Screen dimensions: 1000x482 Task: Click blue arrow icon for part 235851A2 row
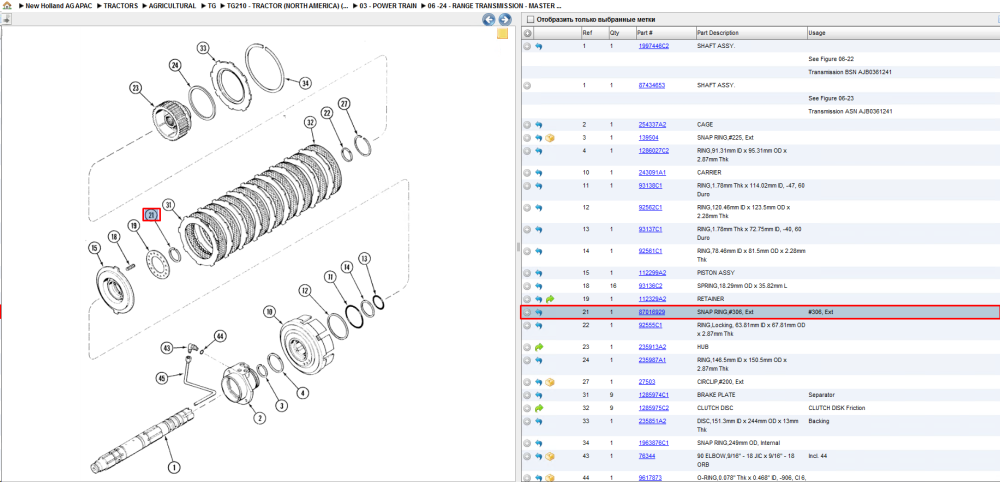tap(538, 421)
